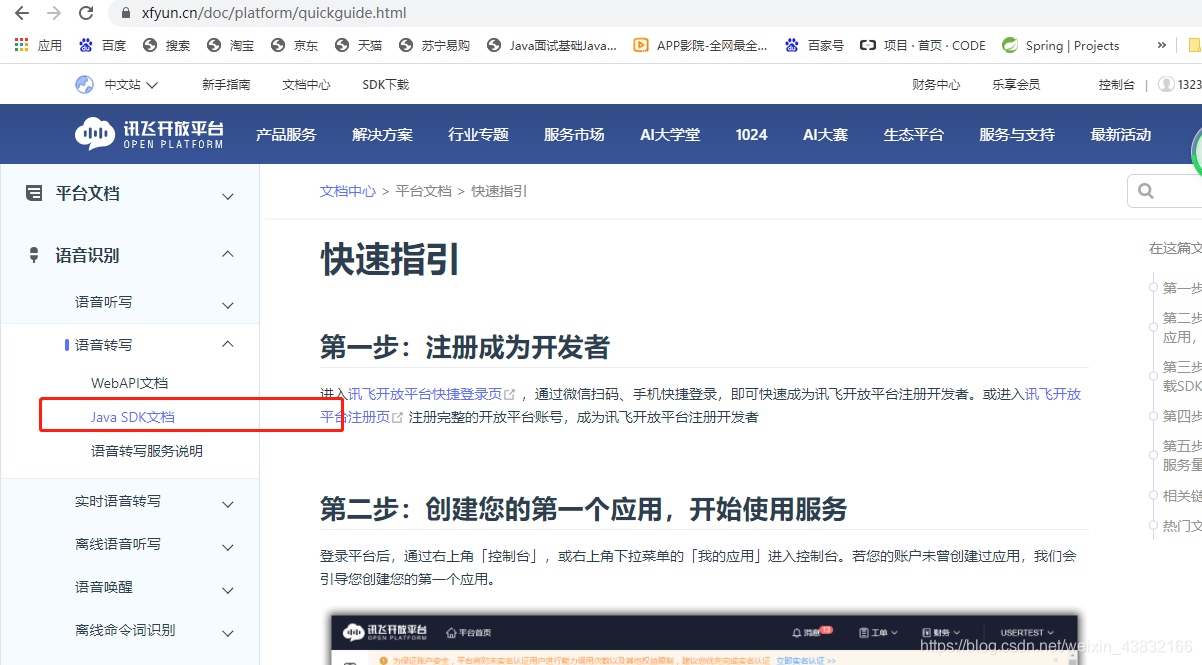Click the 文档中心 top link
The image size is (1202, 665).
(306, 85)
